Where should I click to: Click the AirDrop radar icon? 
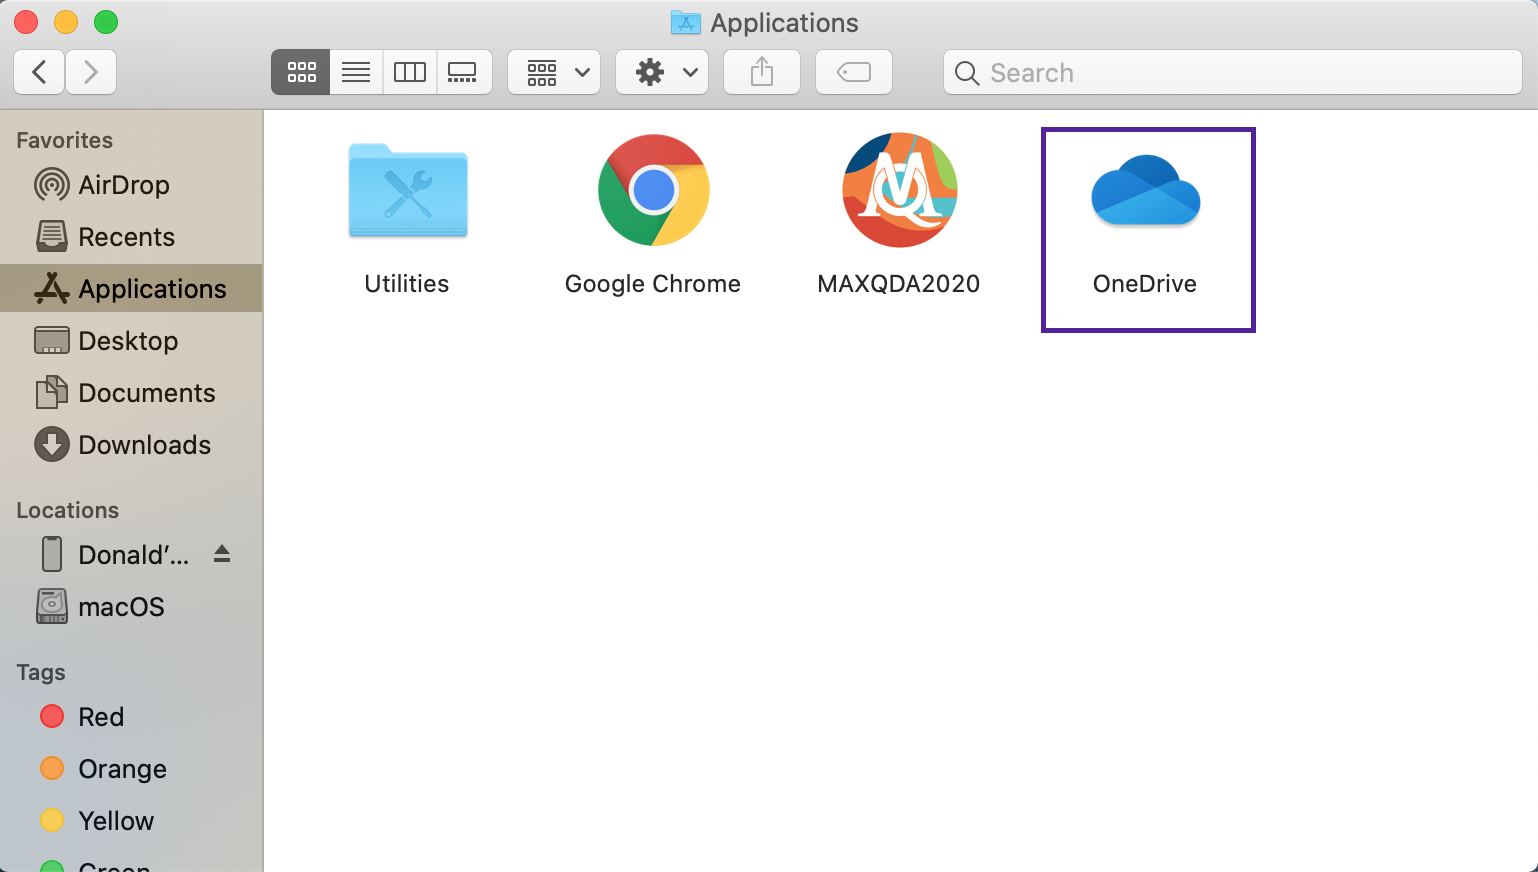pyautogui.click(x=52, y=185)
